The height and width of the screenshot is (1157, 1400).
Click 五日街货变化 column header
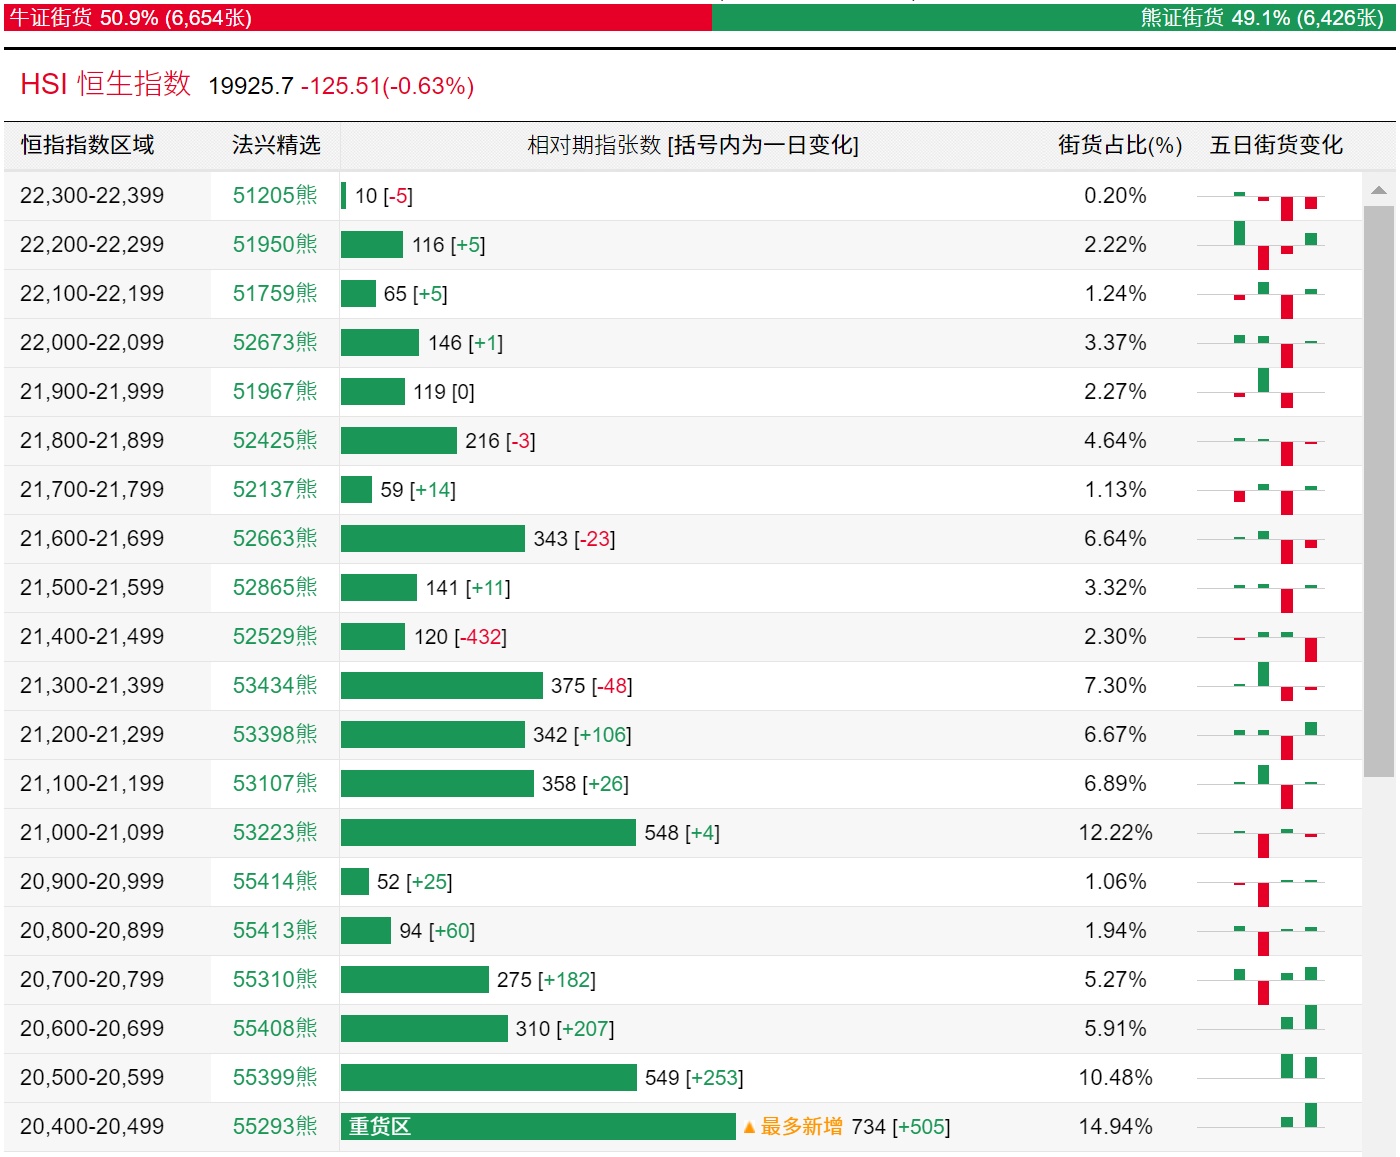[x=1277, y=145]
